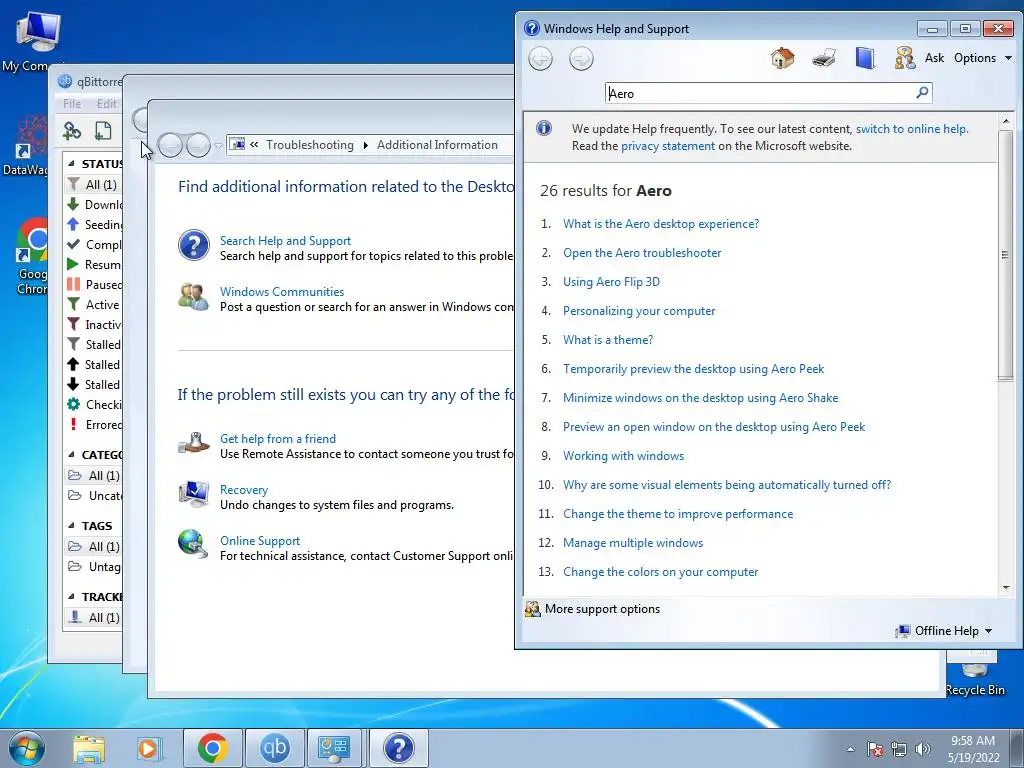Switch to Chrome on the taskbar
This screenshot has width=1024, height=768.
tap(212, 748)
